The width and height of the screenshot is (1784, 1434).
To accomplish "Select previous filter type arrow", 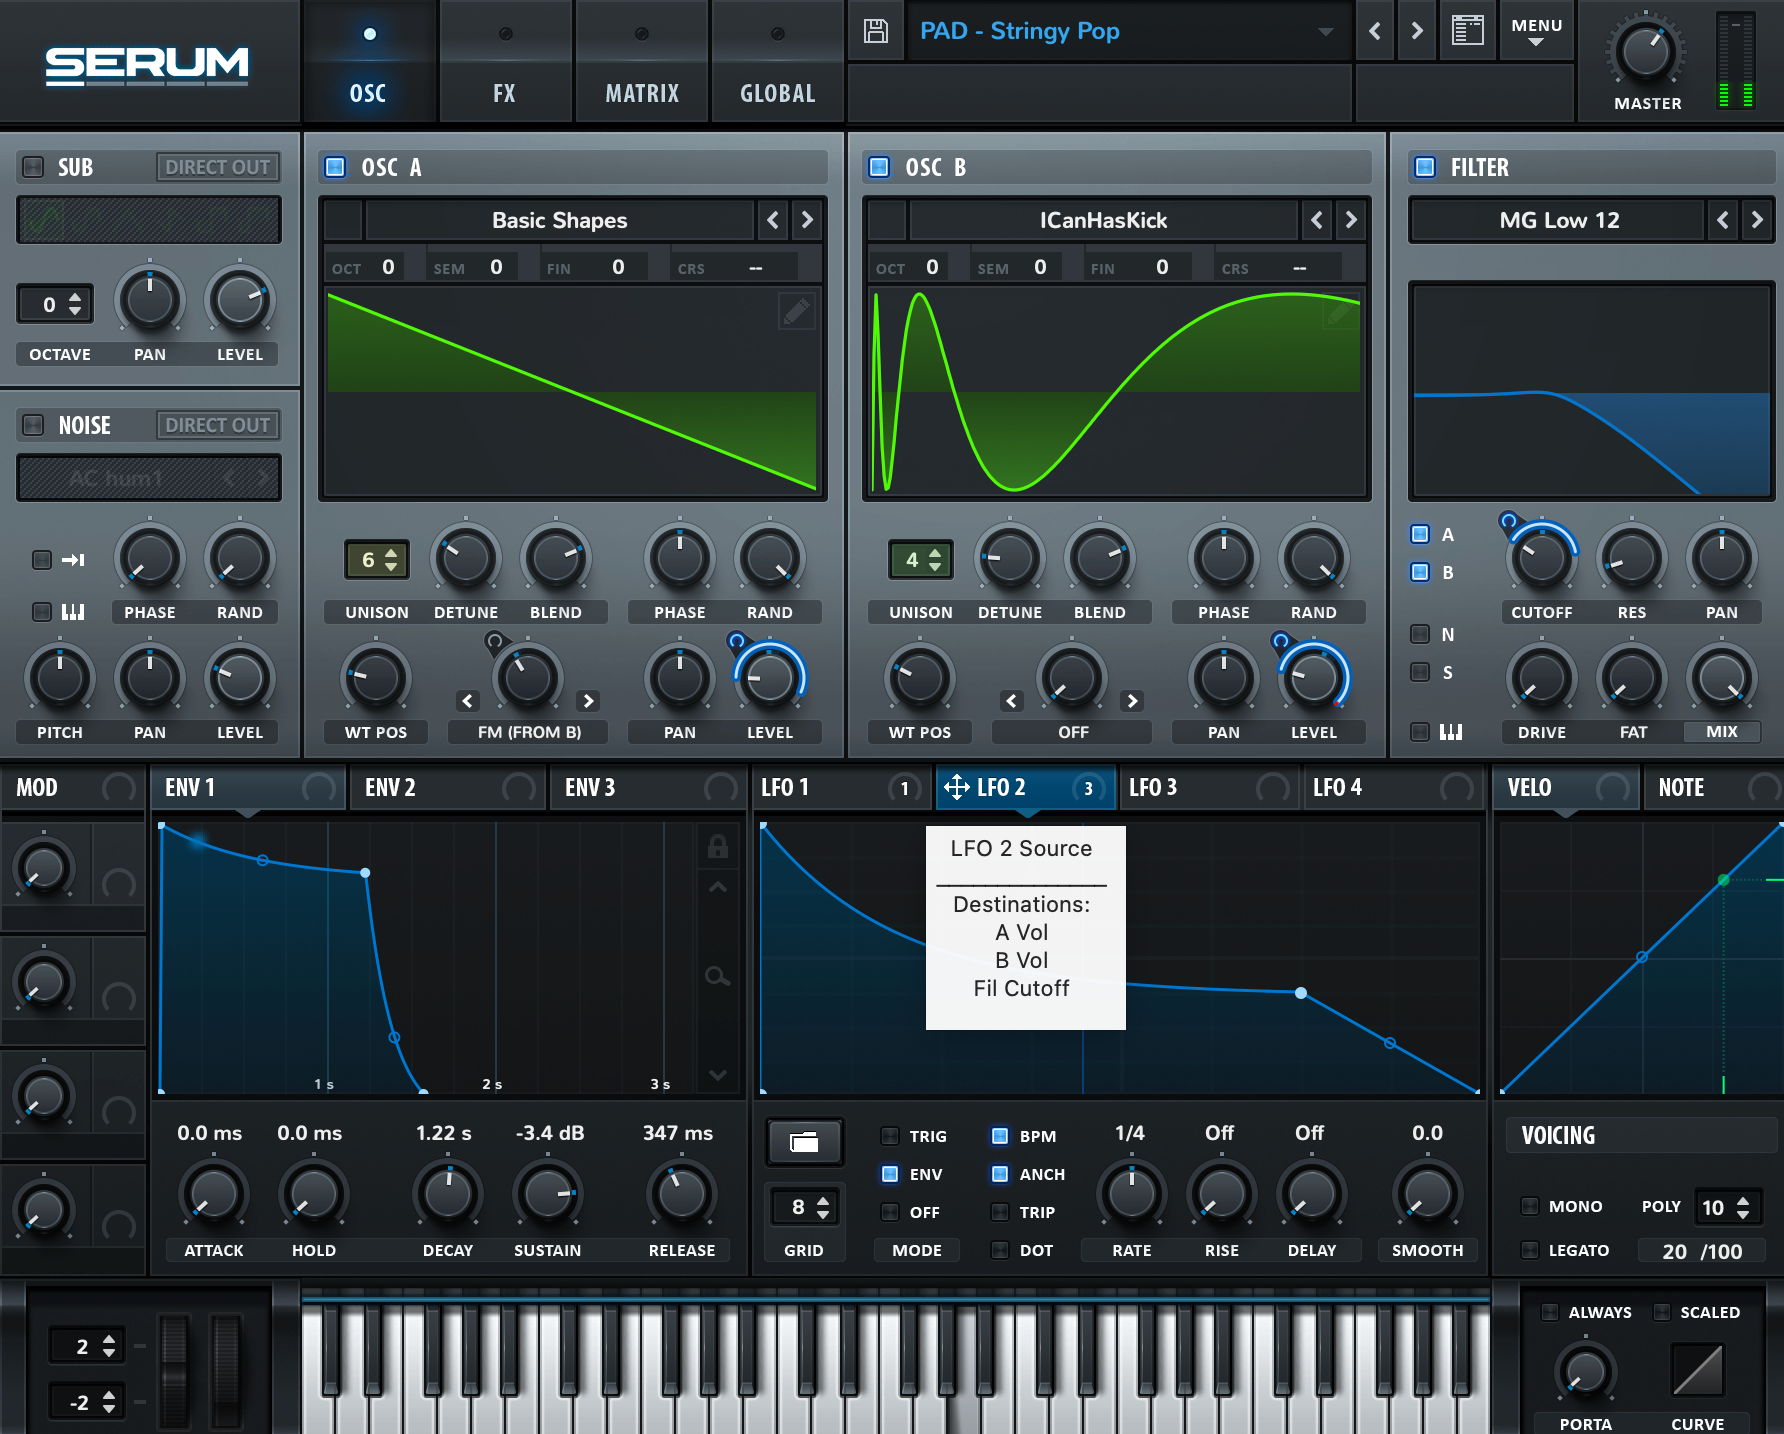I will pyautogui.click(x=1723, y=220).
